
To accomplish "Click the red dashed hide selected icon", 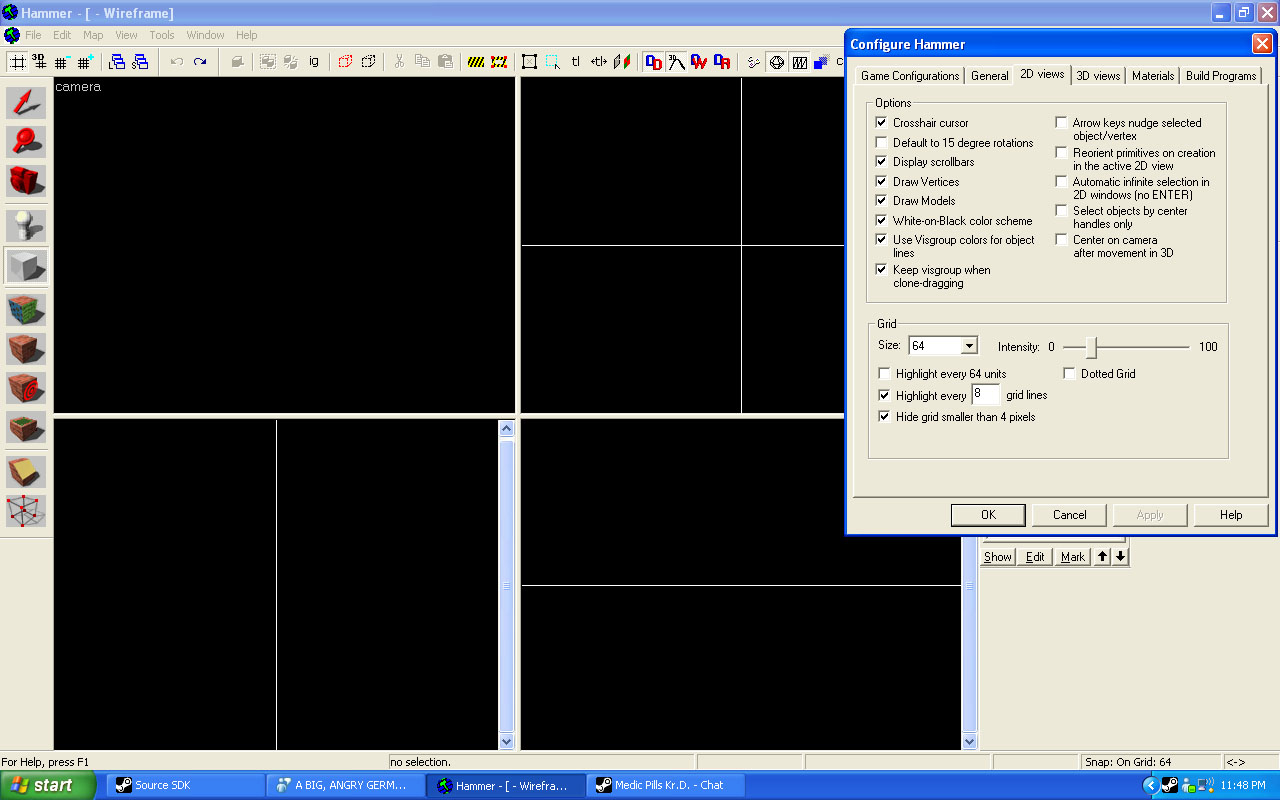I will pyautogui.click(x=345, y=62).
